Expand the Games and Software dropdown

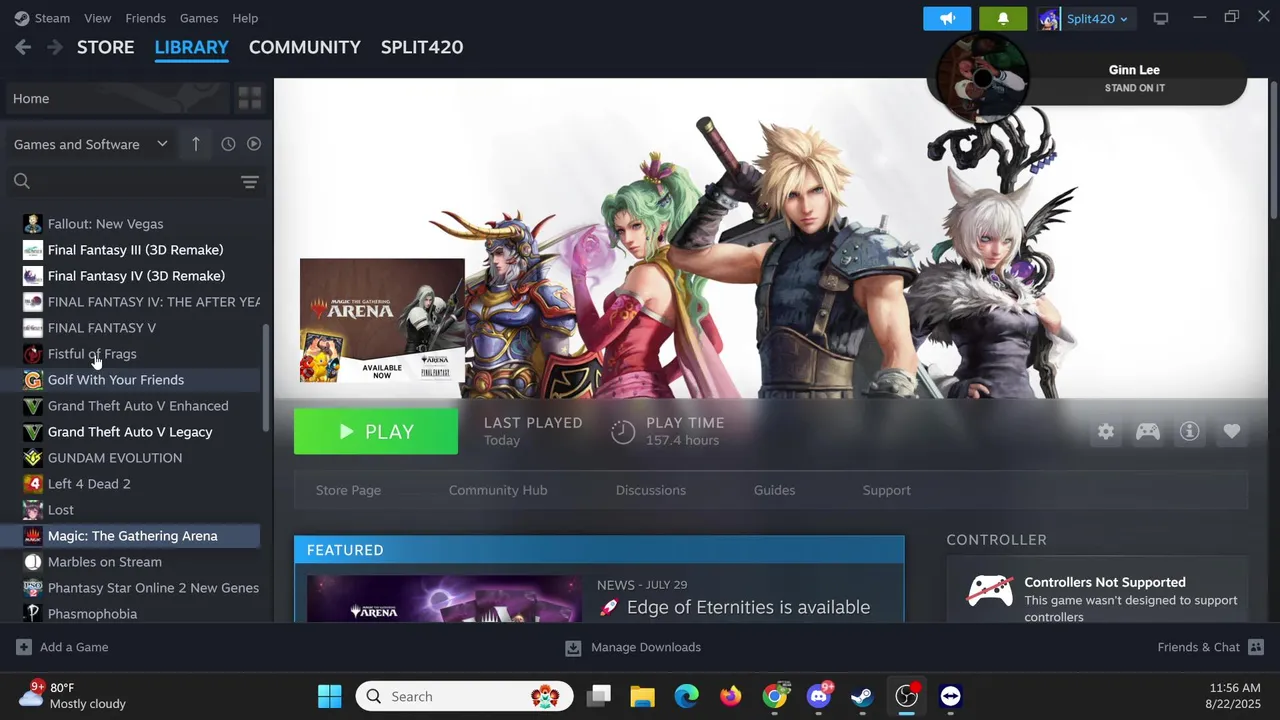point(91,144)
